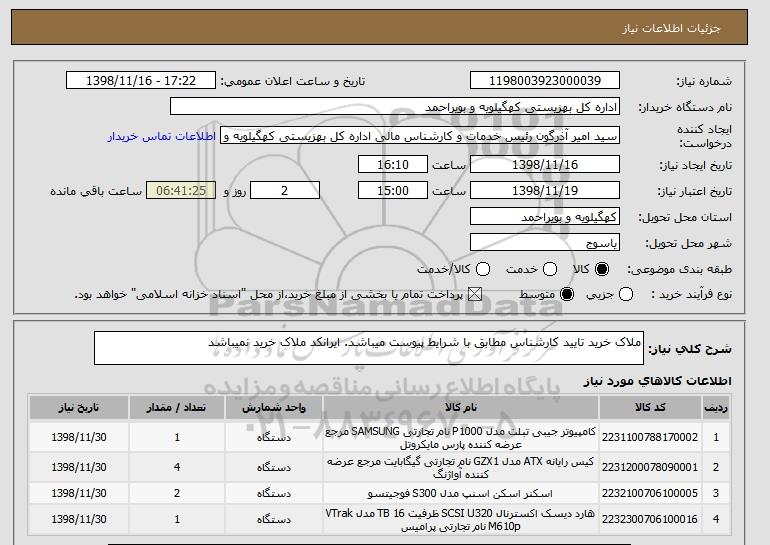Choose the جزیی purchase process option
The image size is (770, 545).
pyautogui.click(x=626, y=295)
